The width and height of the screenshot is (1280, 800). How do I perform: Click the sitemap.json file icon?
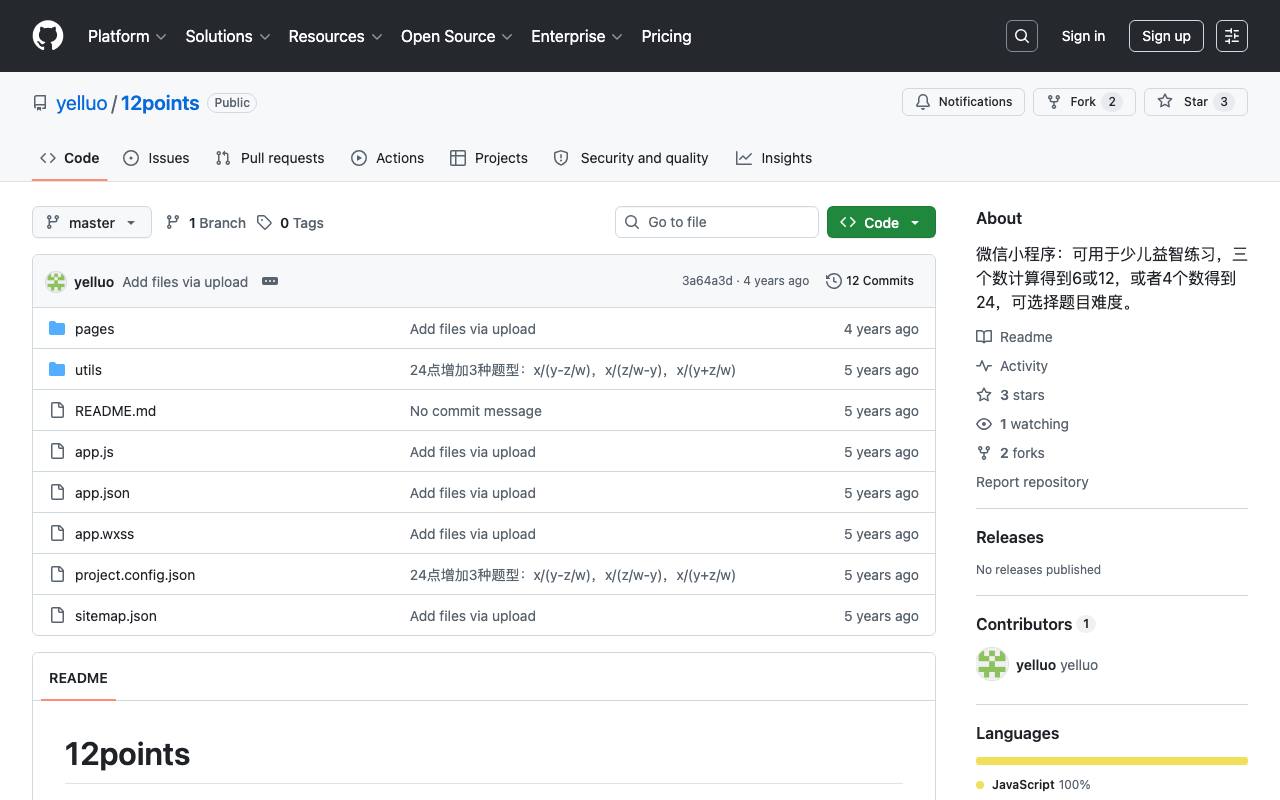click(x=57, y=616)
